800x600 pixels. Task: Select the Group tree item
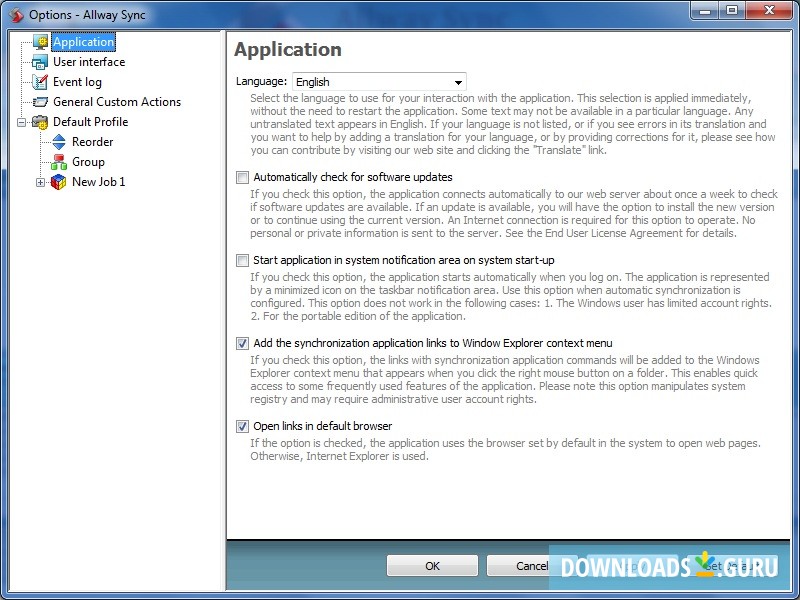coord(88,162)
